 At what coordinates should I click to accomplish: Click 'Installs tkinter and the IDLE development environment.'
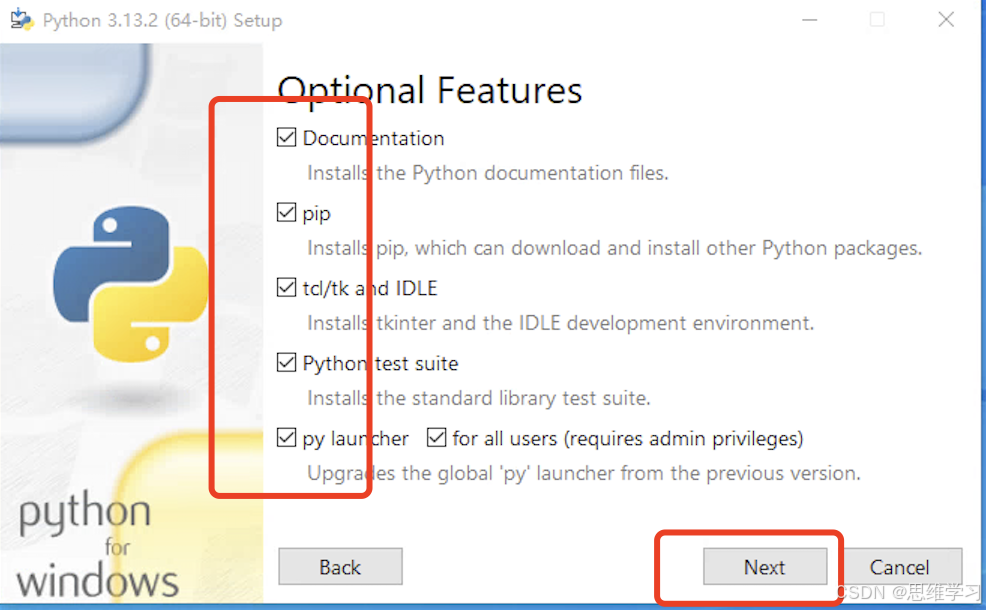(560, 323)
